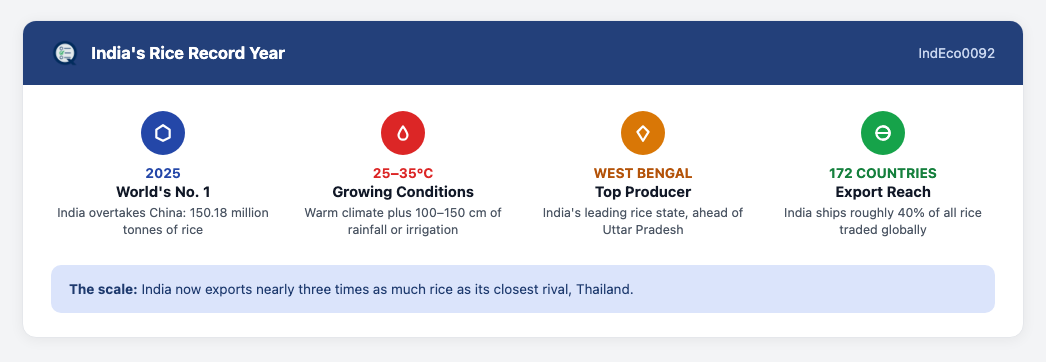Click the 40% of all rice traded text
The image size is (1046, 362).
(883, 221)
